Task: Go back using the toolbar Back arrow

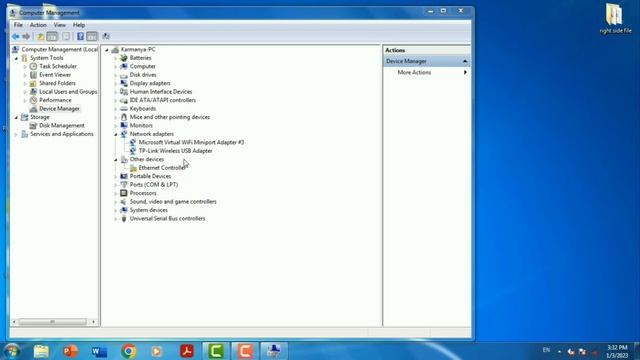Action: coord(16,36)
